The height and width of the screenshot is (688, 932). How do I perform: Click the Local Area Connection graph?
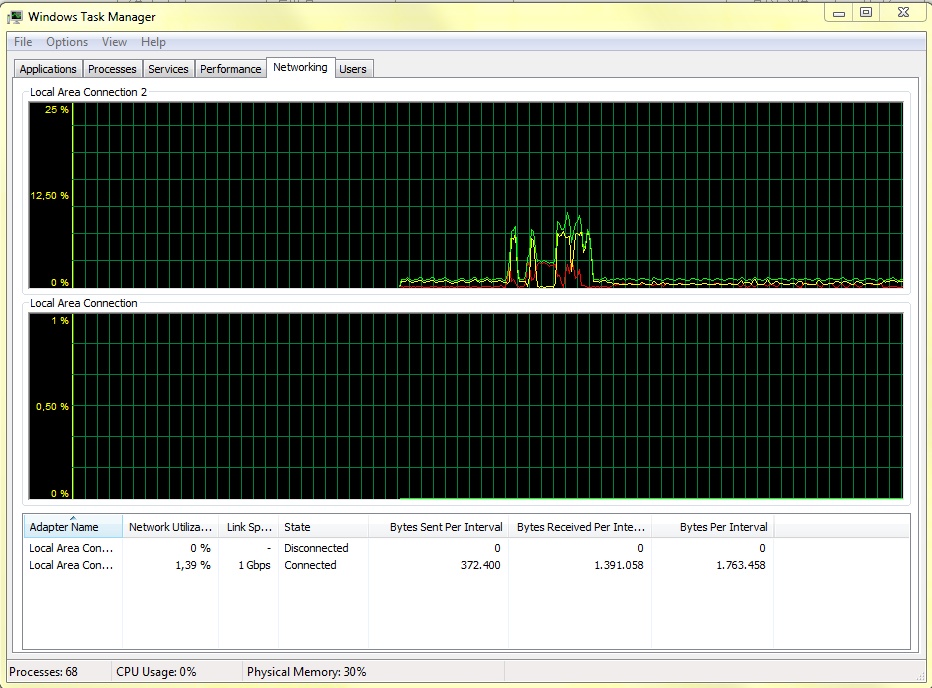coord(466,406)
